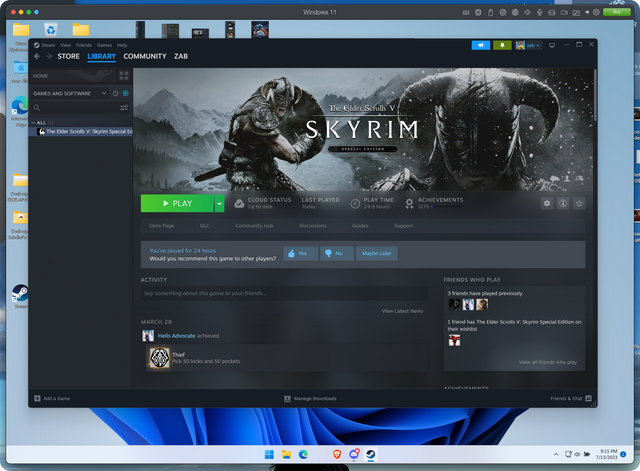The image size is (640, 471).
Task: Click Yes to recommend the game
Action: tap(297, 254)
